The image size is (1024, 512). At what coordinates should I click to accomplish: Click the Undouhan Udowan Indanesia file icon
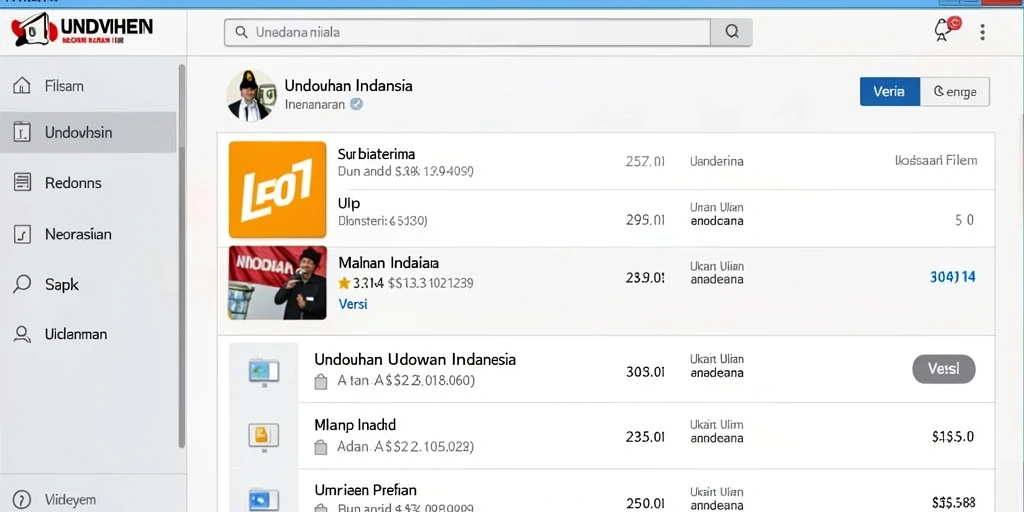click(x=264, y=372)
